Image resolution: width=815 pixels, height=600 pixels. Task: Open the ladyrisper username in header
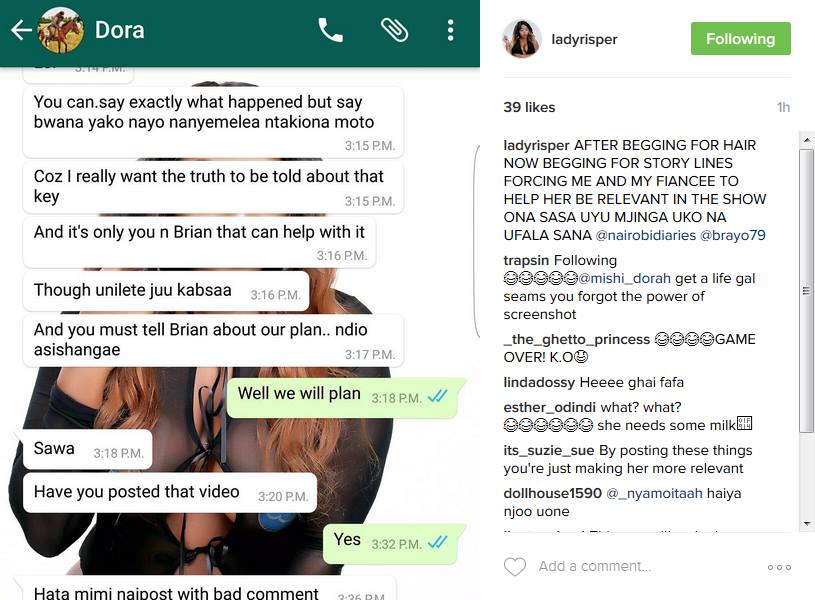(584, 40)
